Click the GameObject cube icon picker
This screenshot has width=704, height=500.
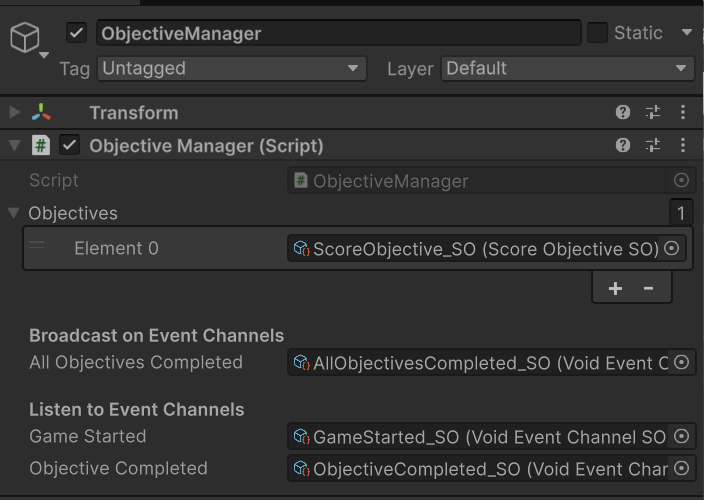(x=28, y=39)
